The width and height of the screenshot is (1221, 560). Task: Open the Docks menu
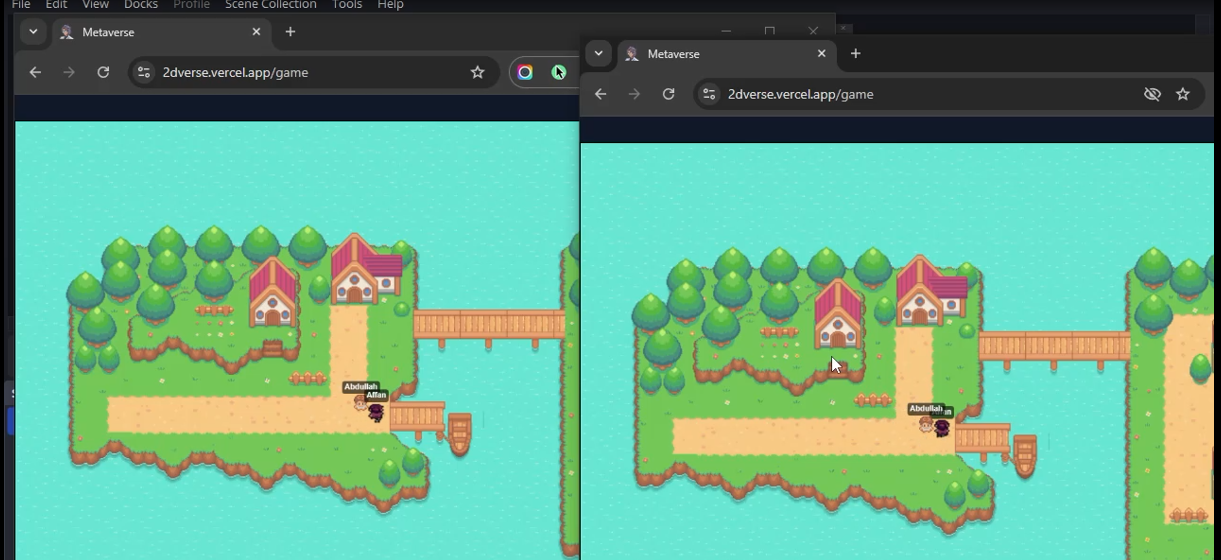pyautogui.click(x=140, y=5)
